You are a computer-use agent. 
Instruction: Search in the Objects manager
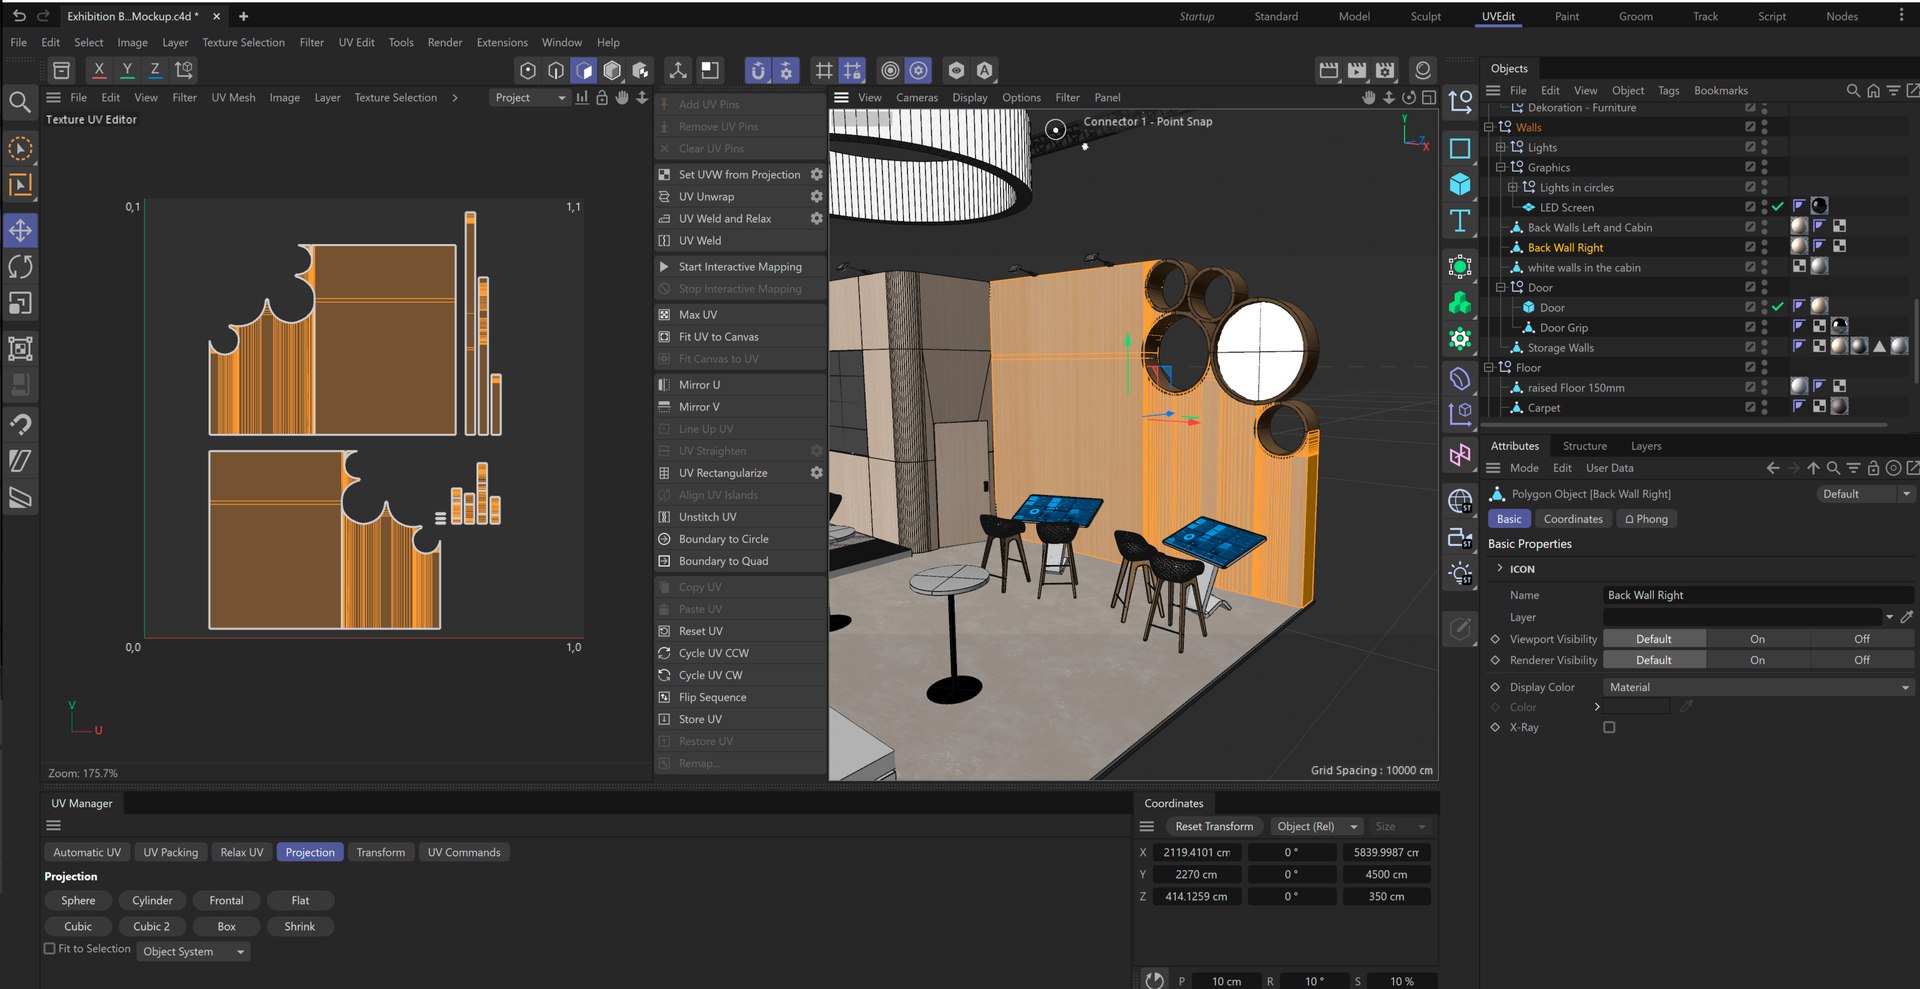pyautogui.click(x=1853, y=91)
